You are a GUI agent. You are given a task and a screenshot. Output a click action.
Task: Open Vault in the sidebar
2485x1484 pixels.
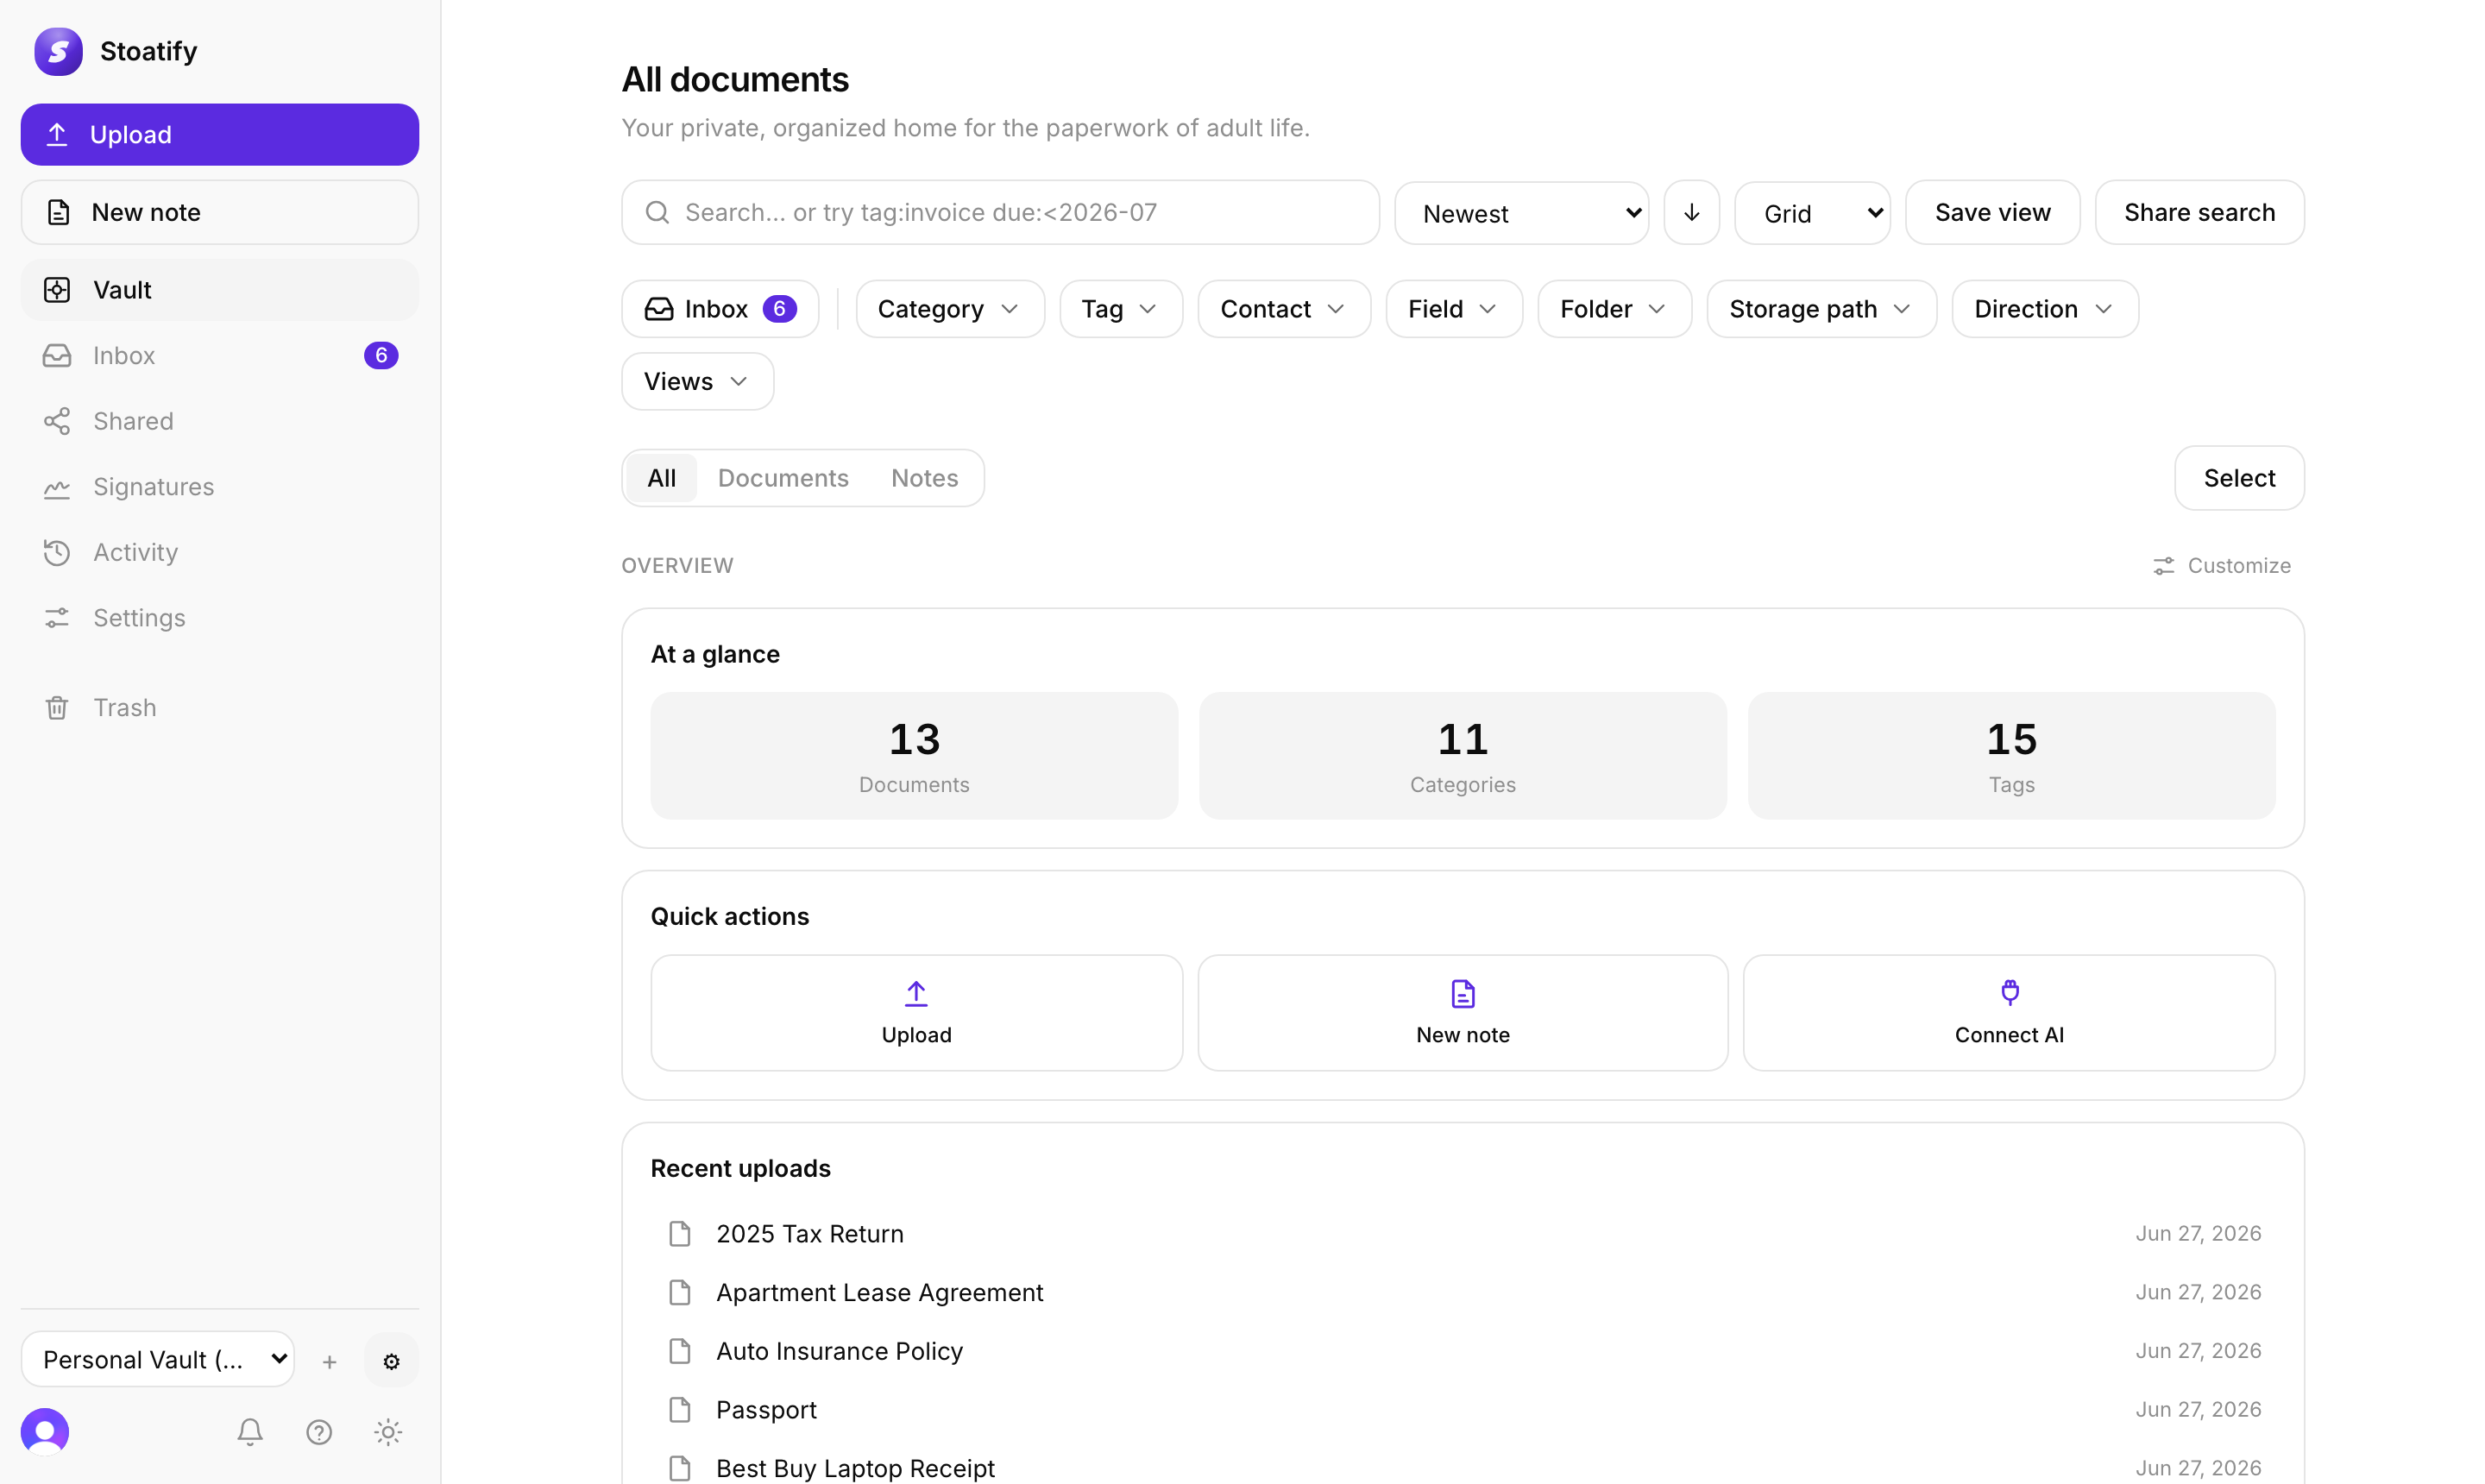click(220, 290)
